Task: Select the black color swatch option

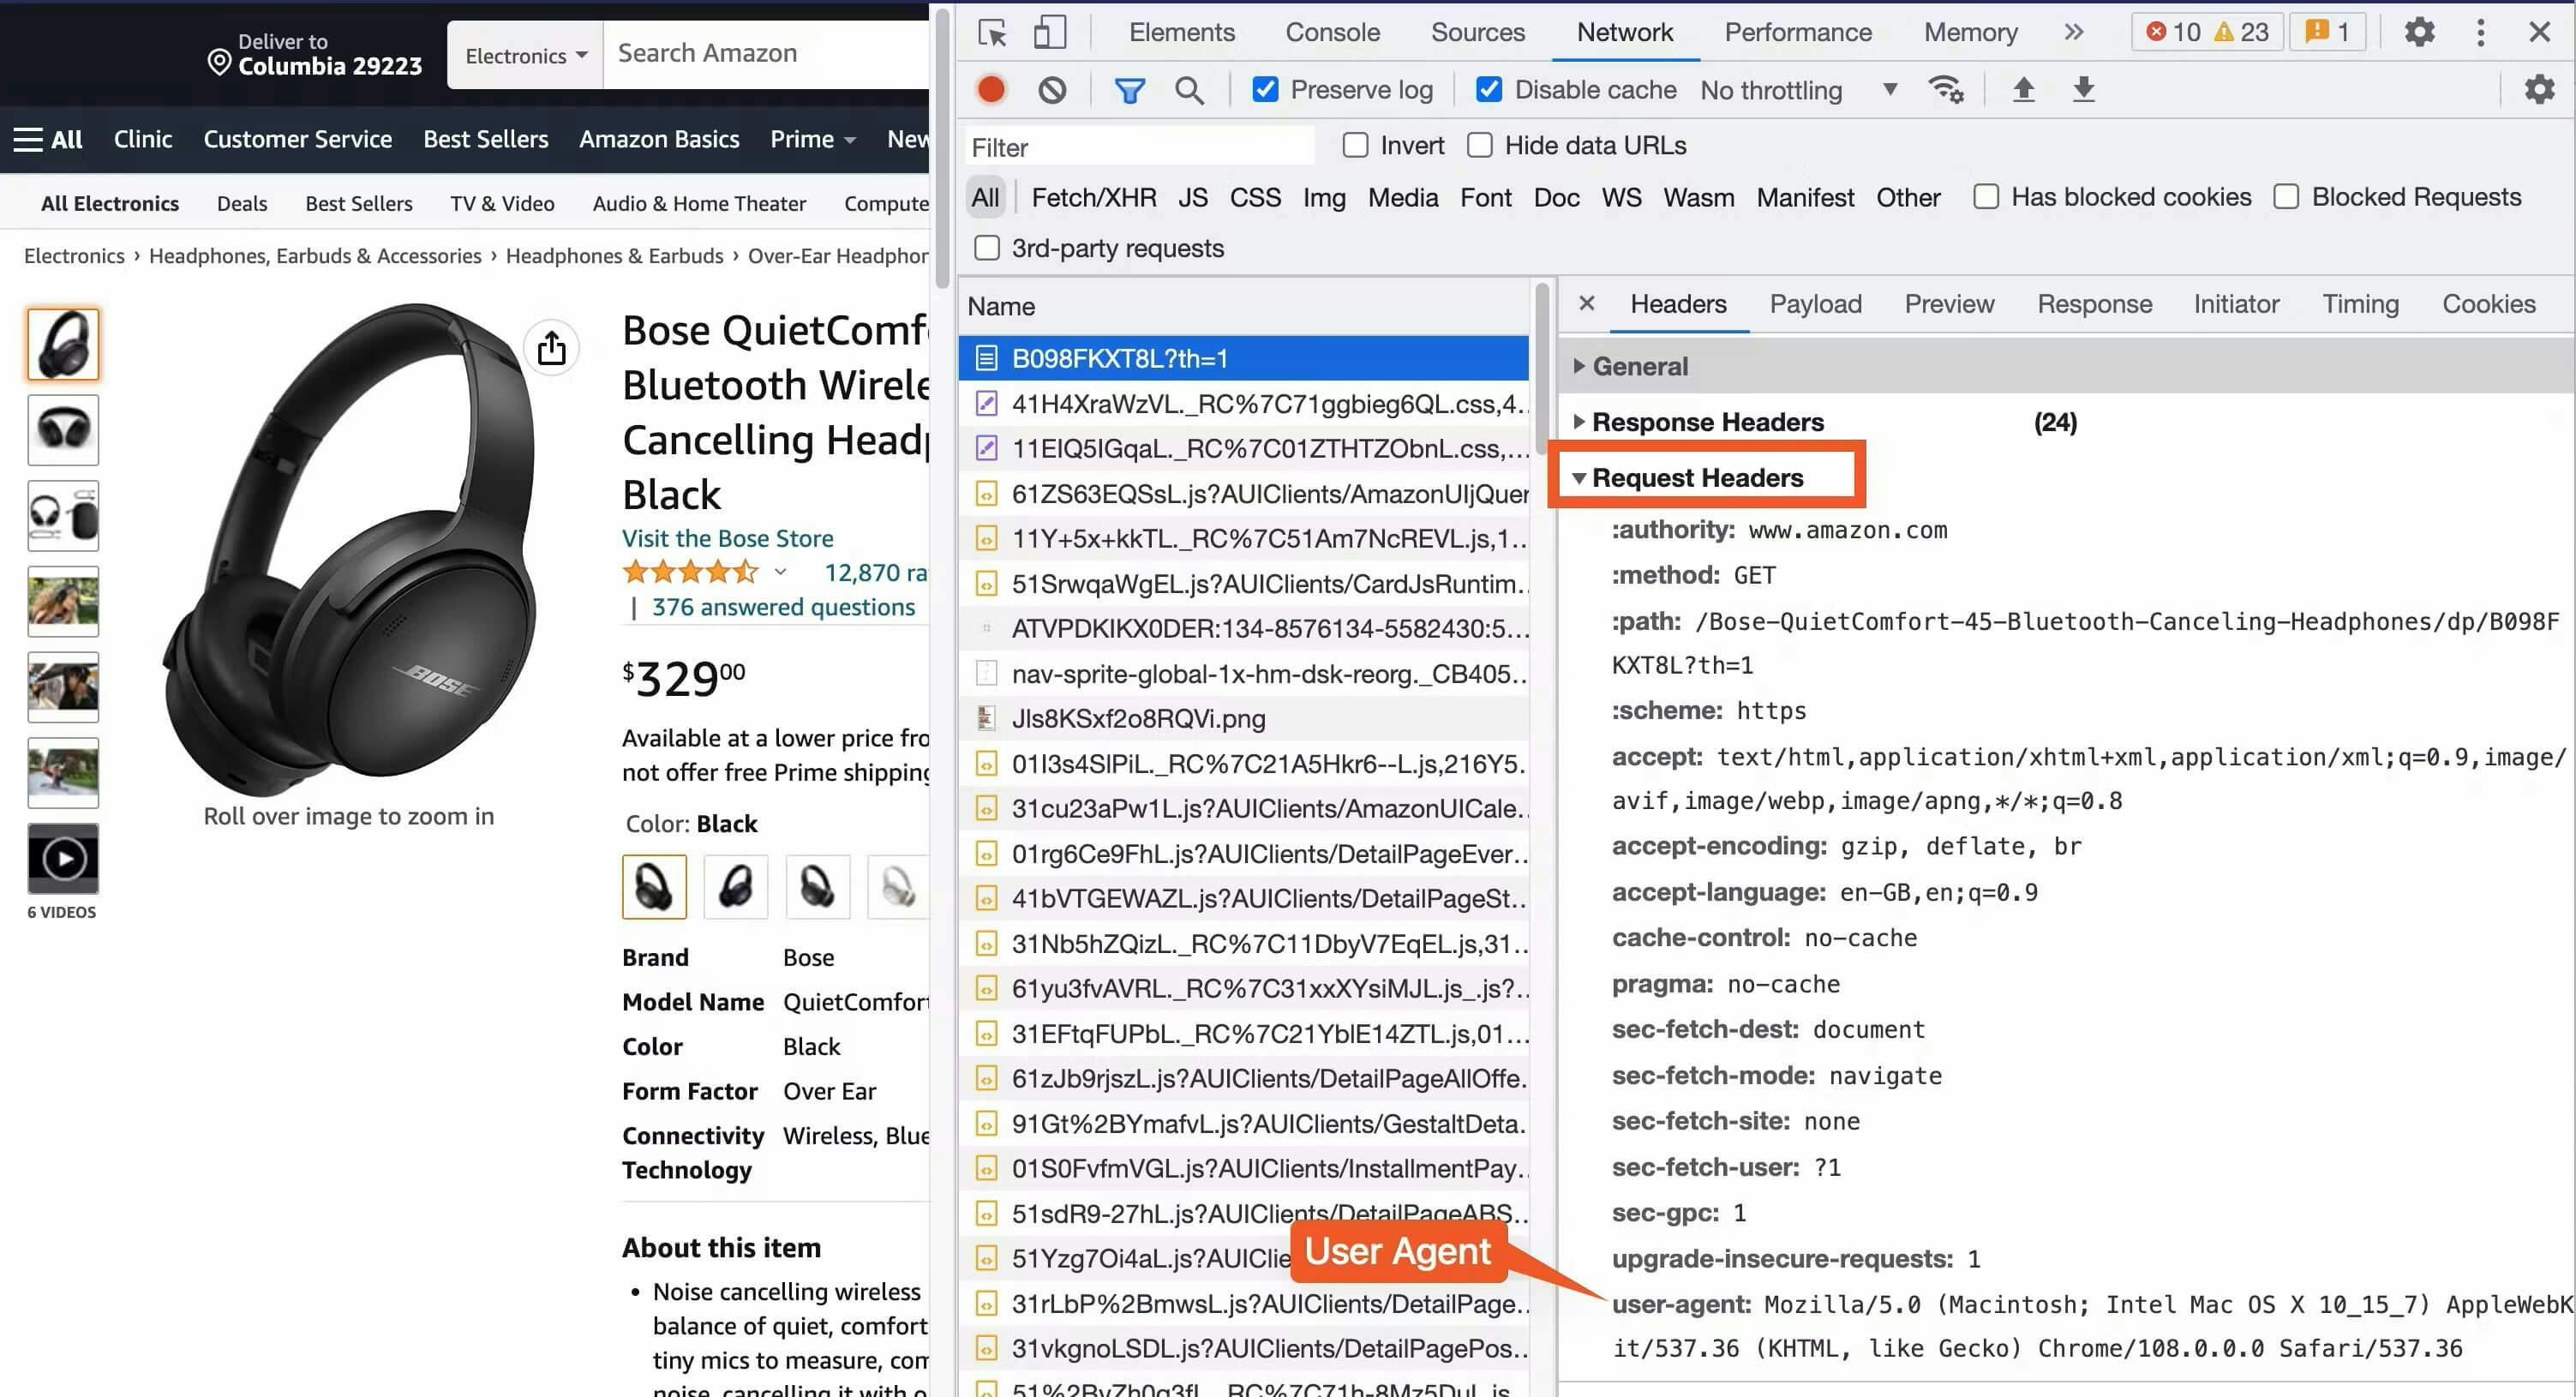Action: click(x=654, y=887)
